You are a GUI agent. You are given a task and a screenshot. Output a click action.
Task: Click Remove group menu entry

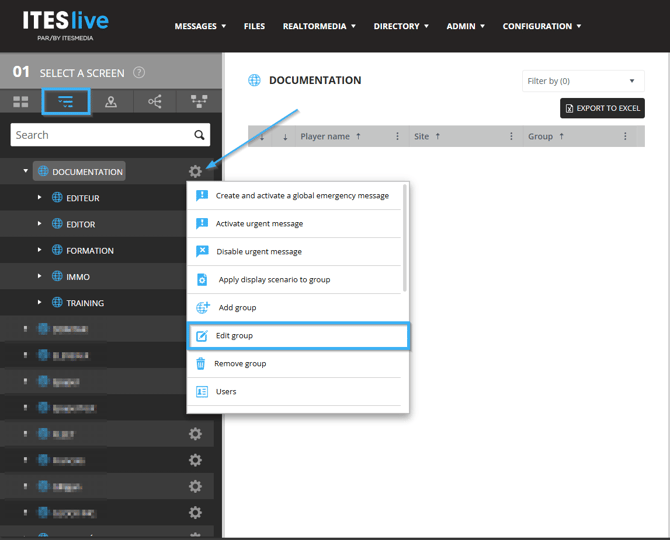240,364
